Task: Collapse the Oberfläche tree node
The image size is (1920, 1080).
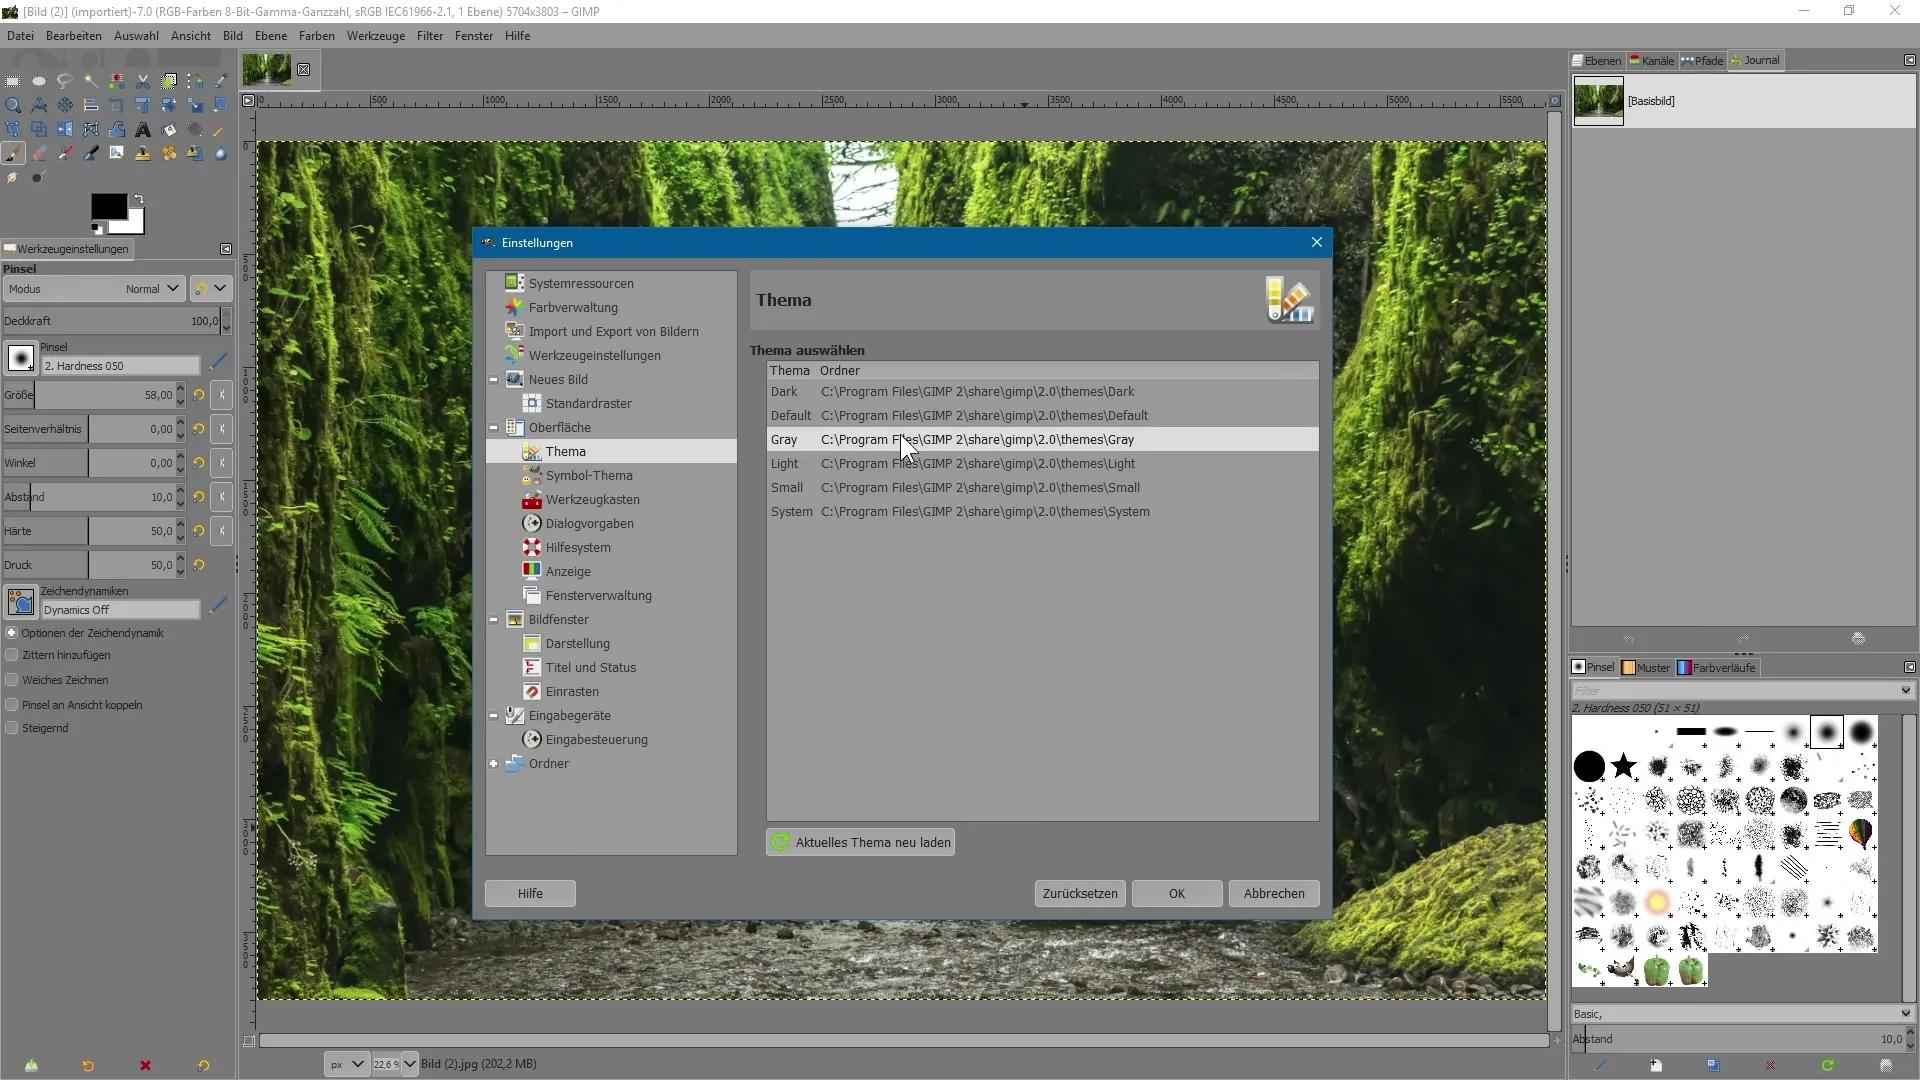Action: (493, 428)
